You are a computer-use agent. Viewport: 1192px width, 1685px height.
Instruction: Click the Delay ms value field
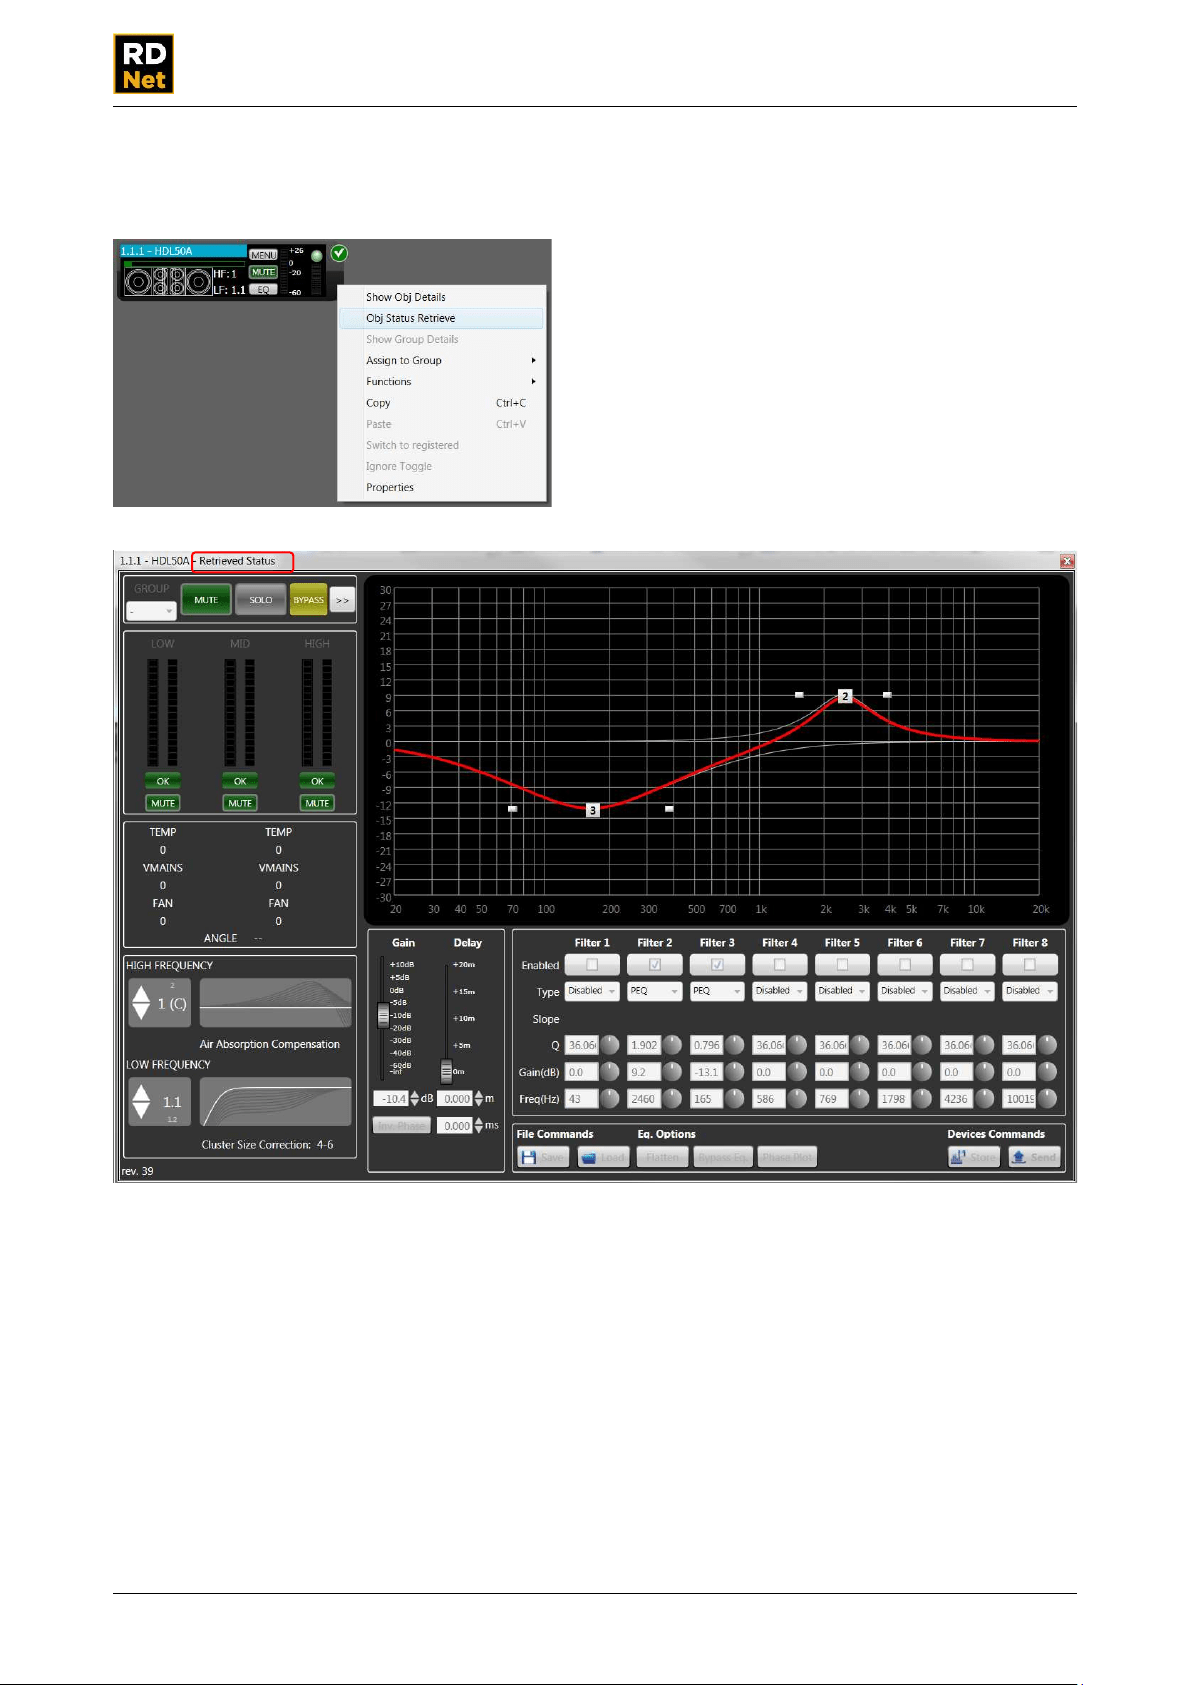tap(455, 1126)
